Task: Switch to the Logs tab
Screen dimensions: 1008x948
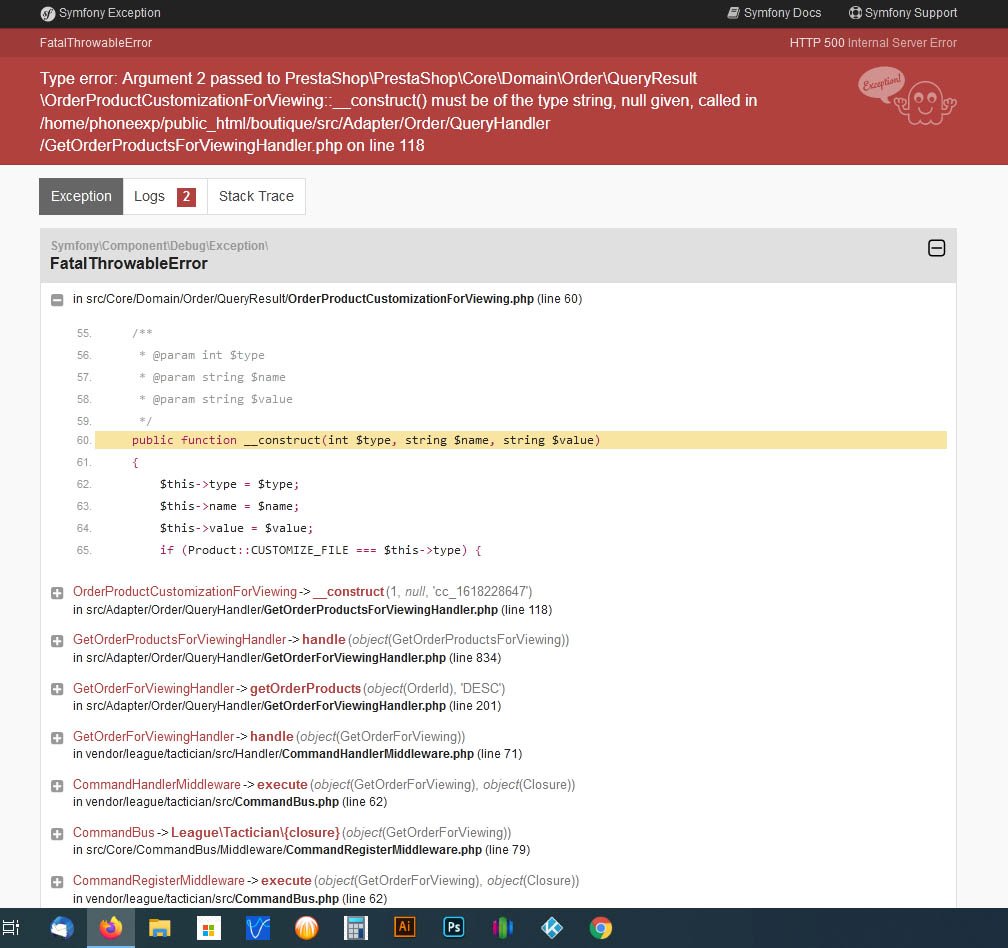Action: [165, 196]
